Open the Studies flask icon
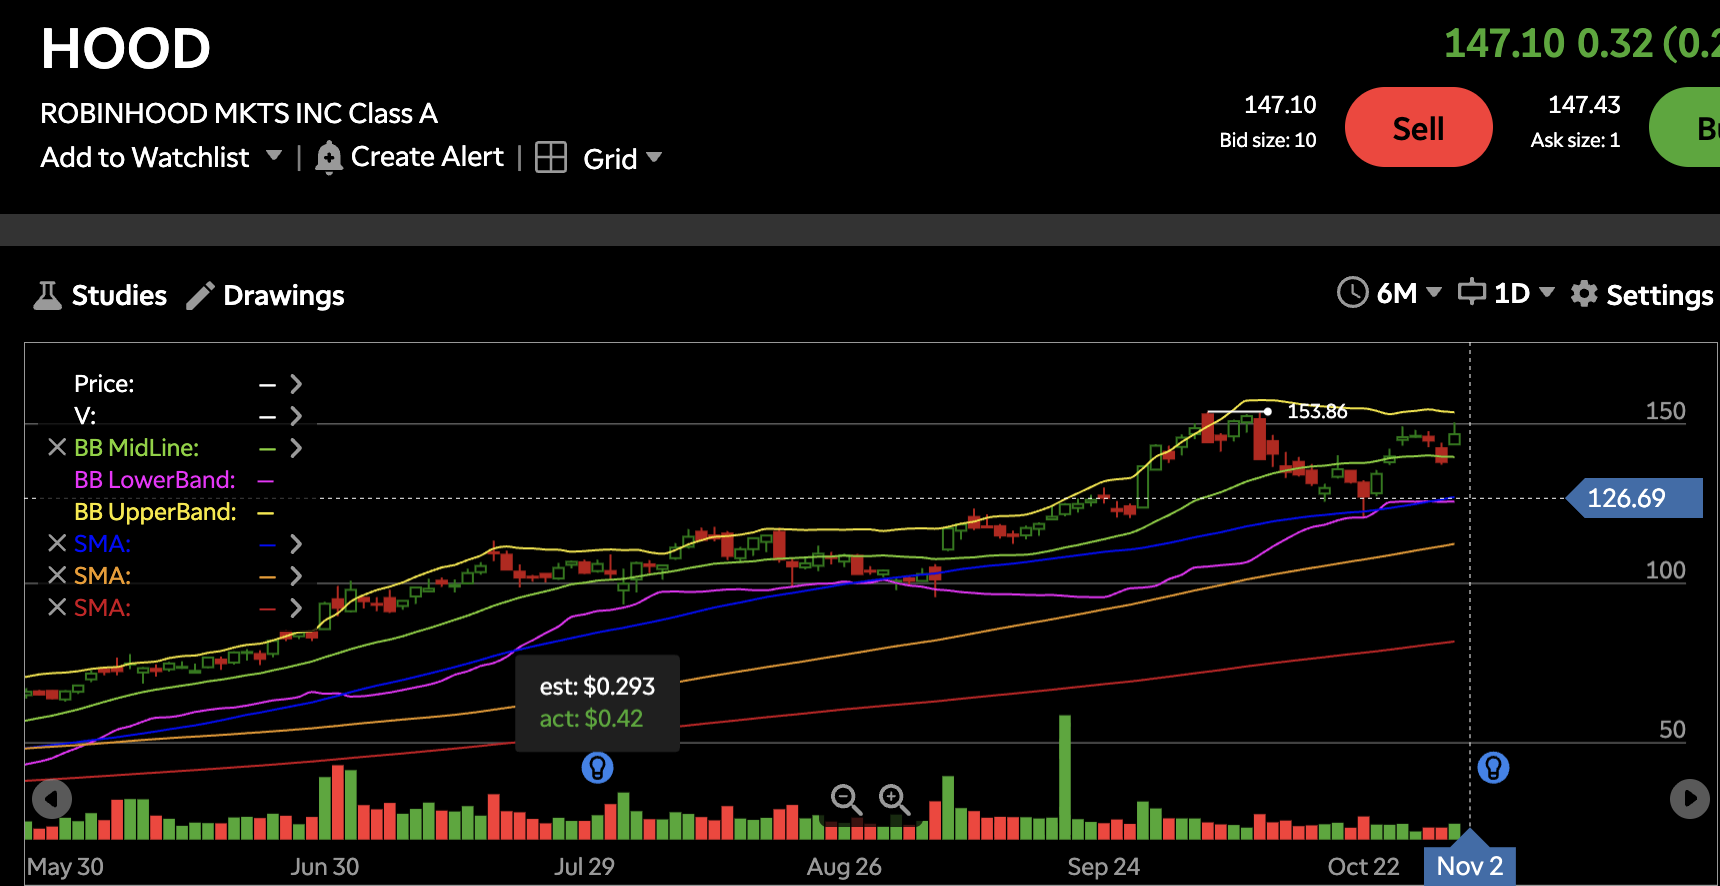 click(47, 295)
